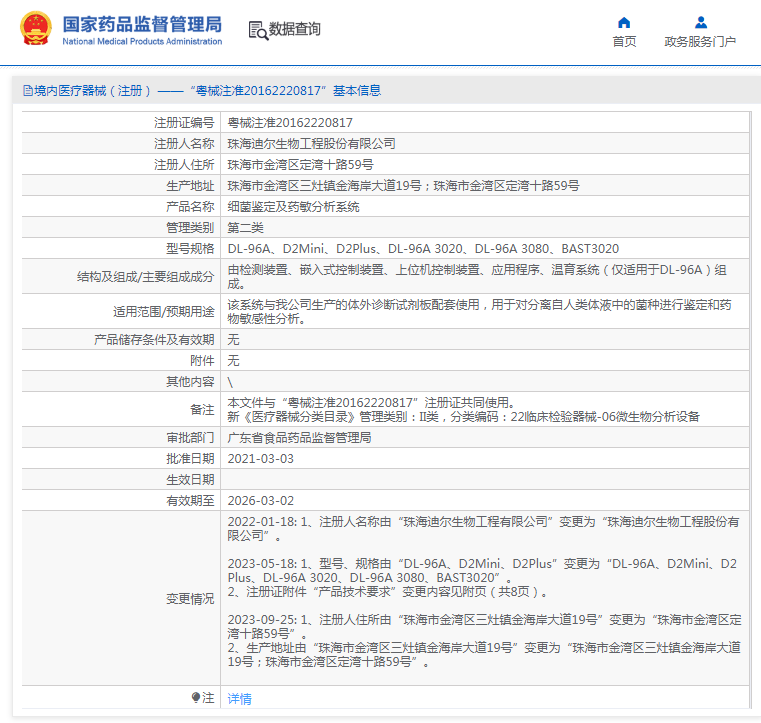This screenshot has height=723, width=761.
Task: Click the 适用范围/预期用途 label
Action: tap(164, 312)
